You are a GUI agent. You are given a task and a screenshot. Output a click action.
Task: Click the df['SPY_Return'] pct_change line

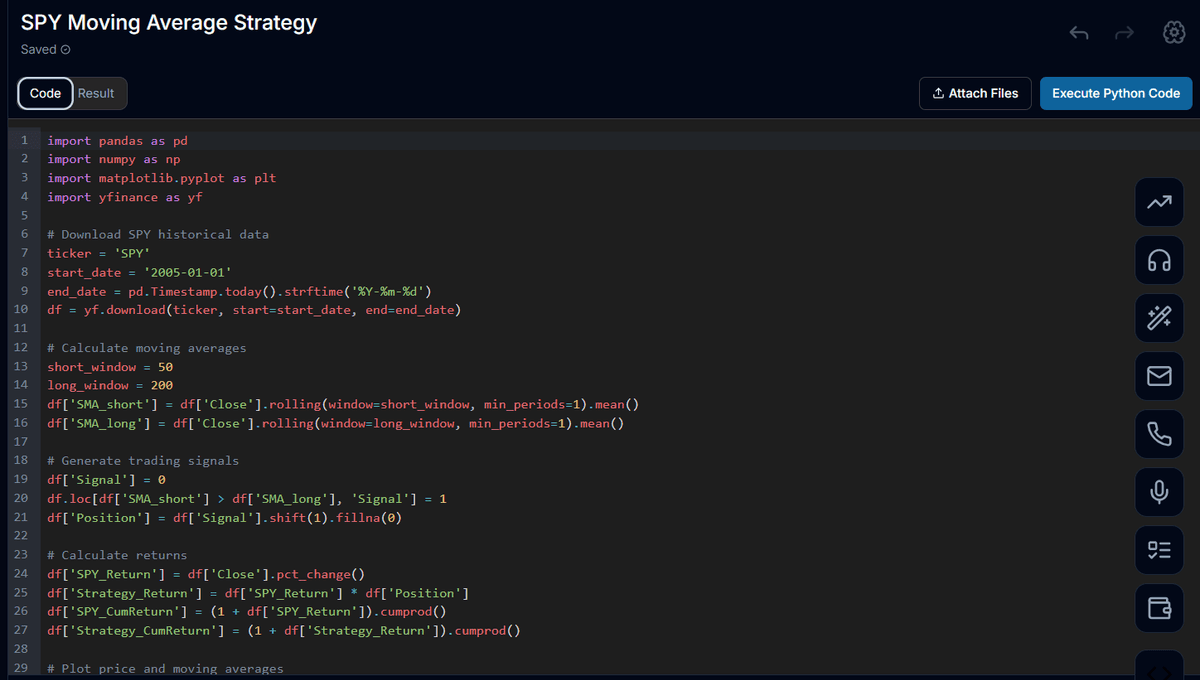coord(206,574)
